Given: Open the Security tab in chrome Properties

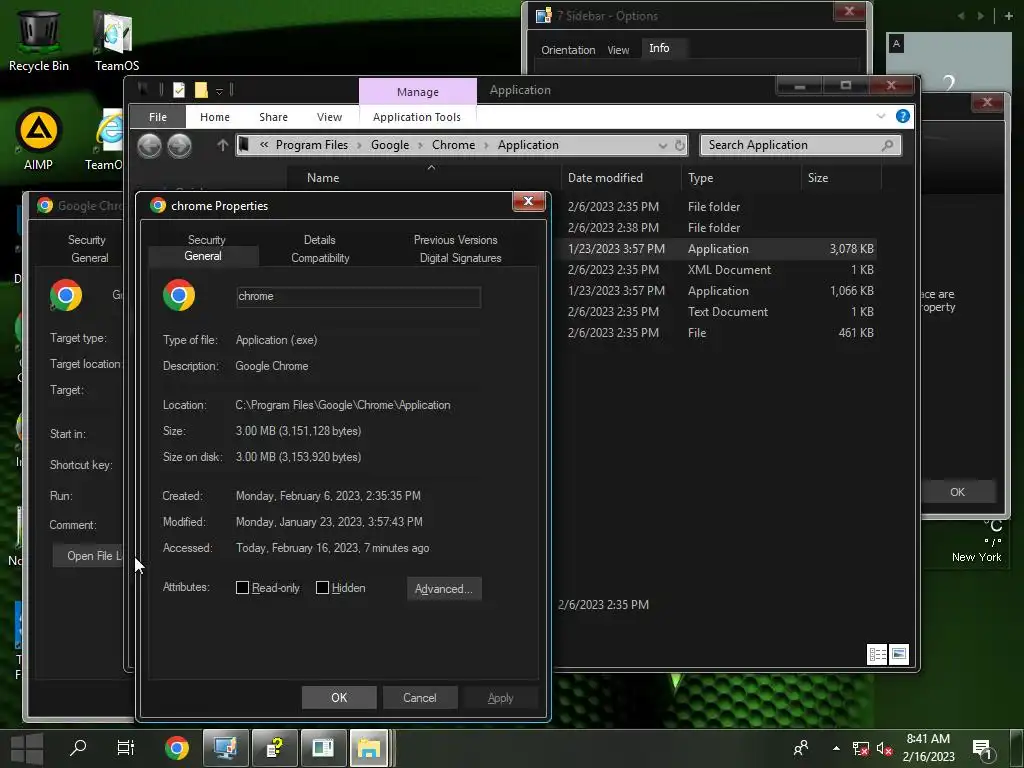Looking at the screenshot, I should 206,240.
